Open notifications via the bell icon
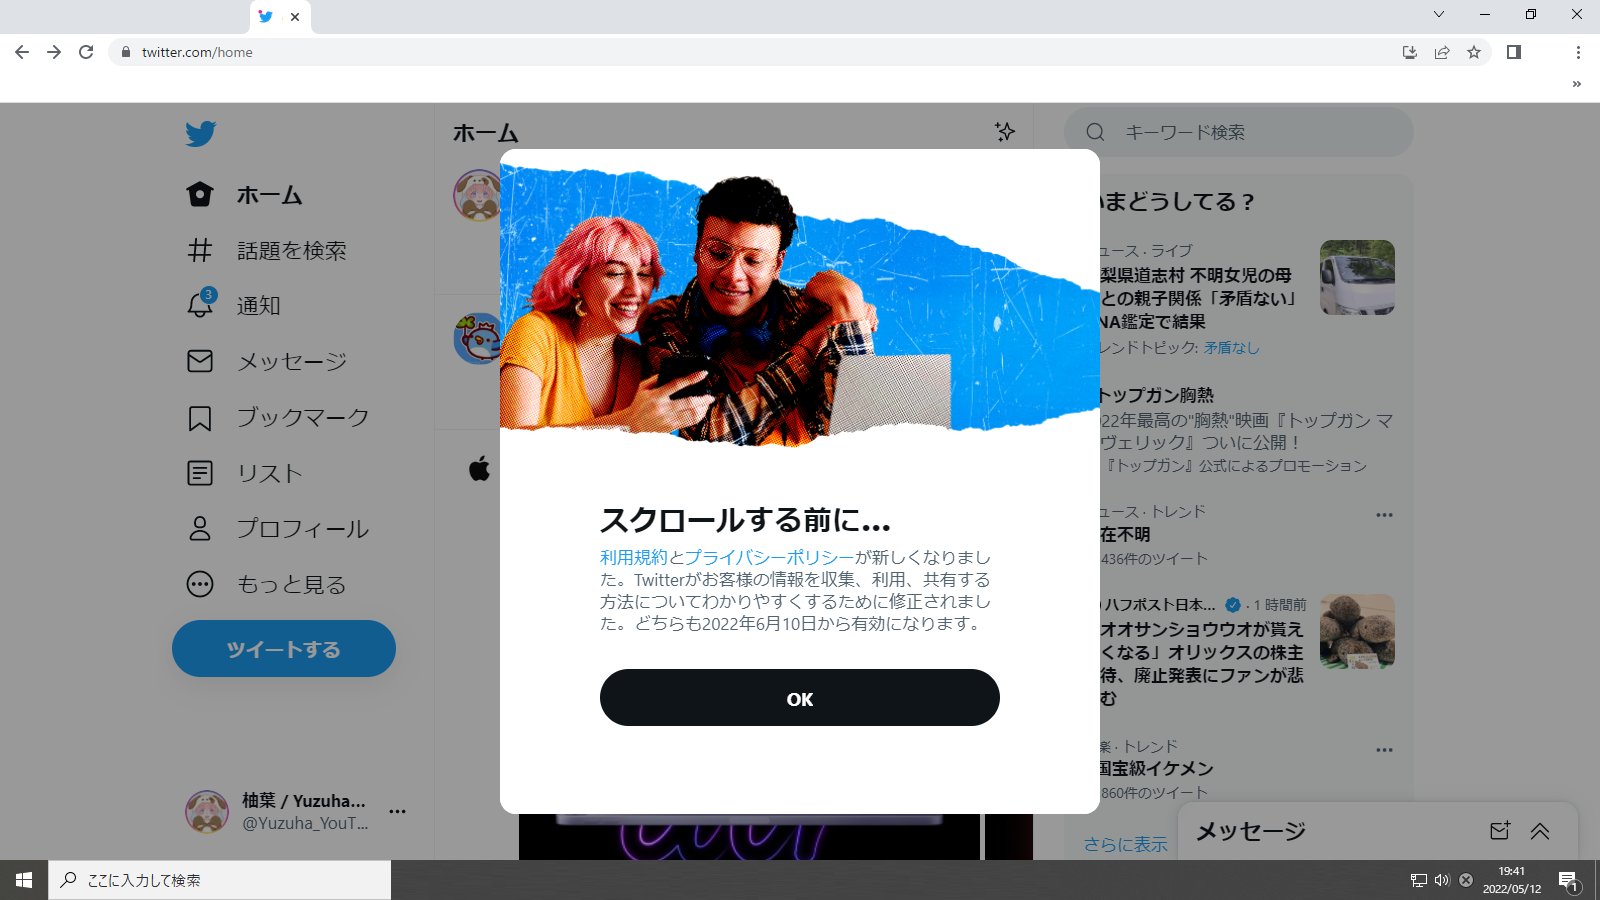 click(x=201, y=303)
